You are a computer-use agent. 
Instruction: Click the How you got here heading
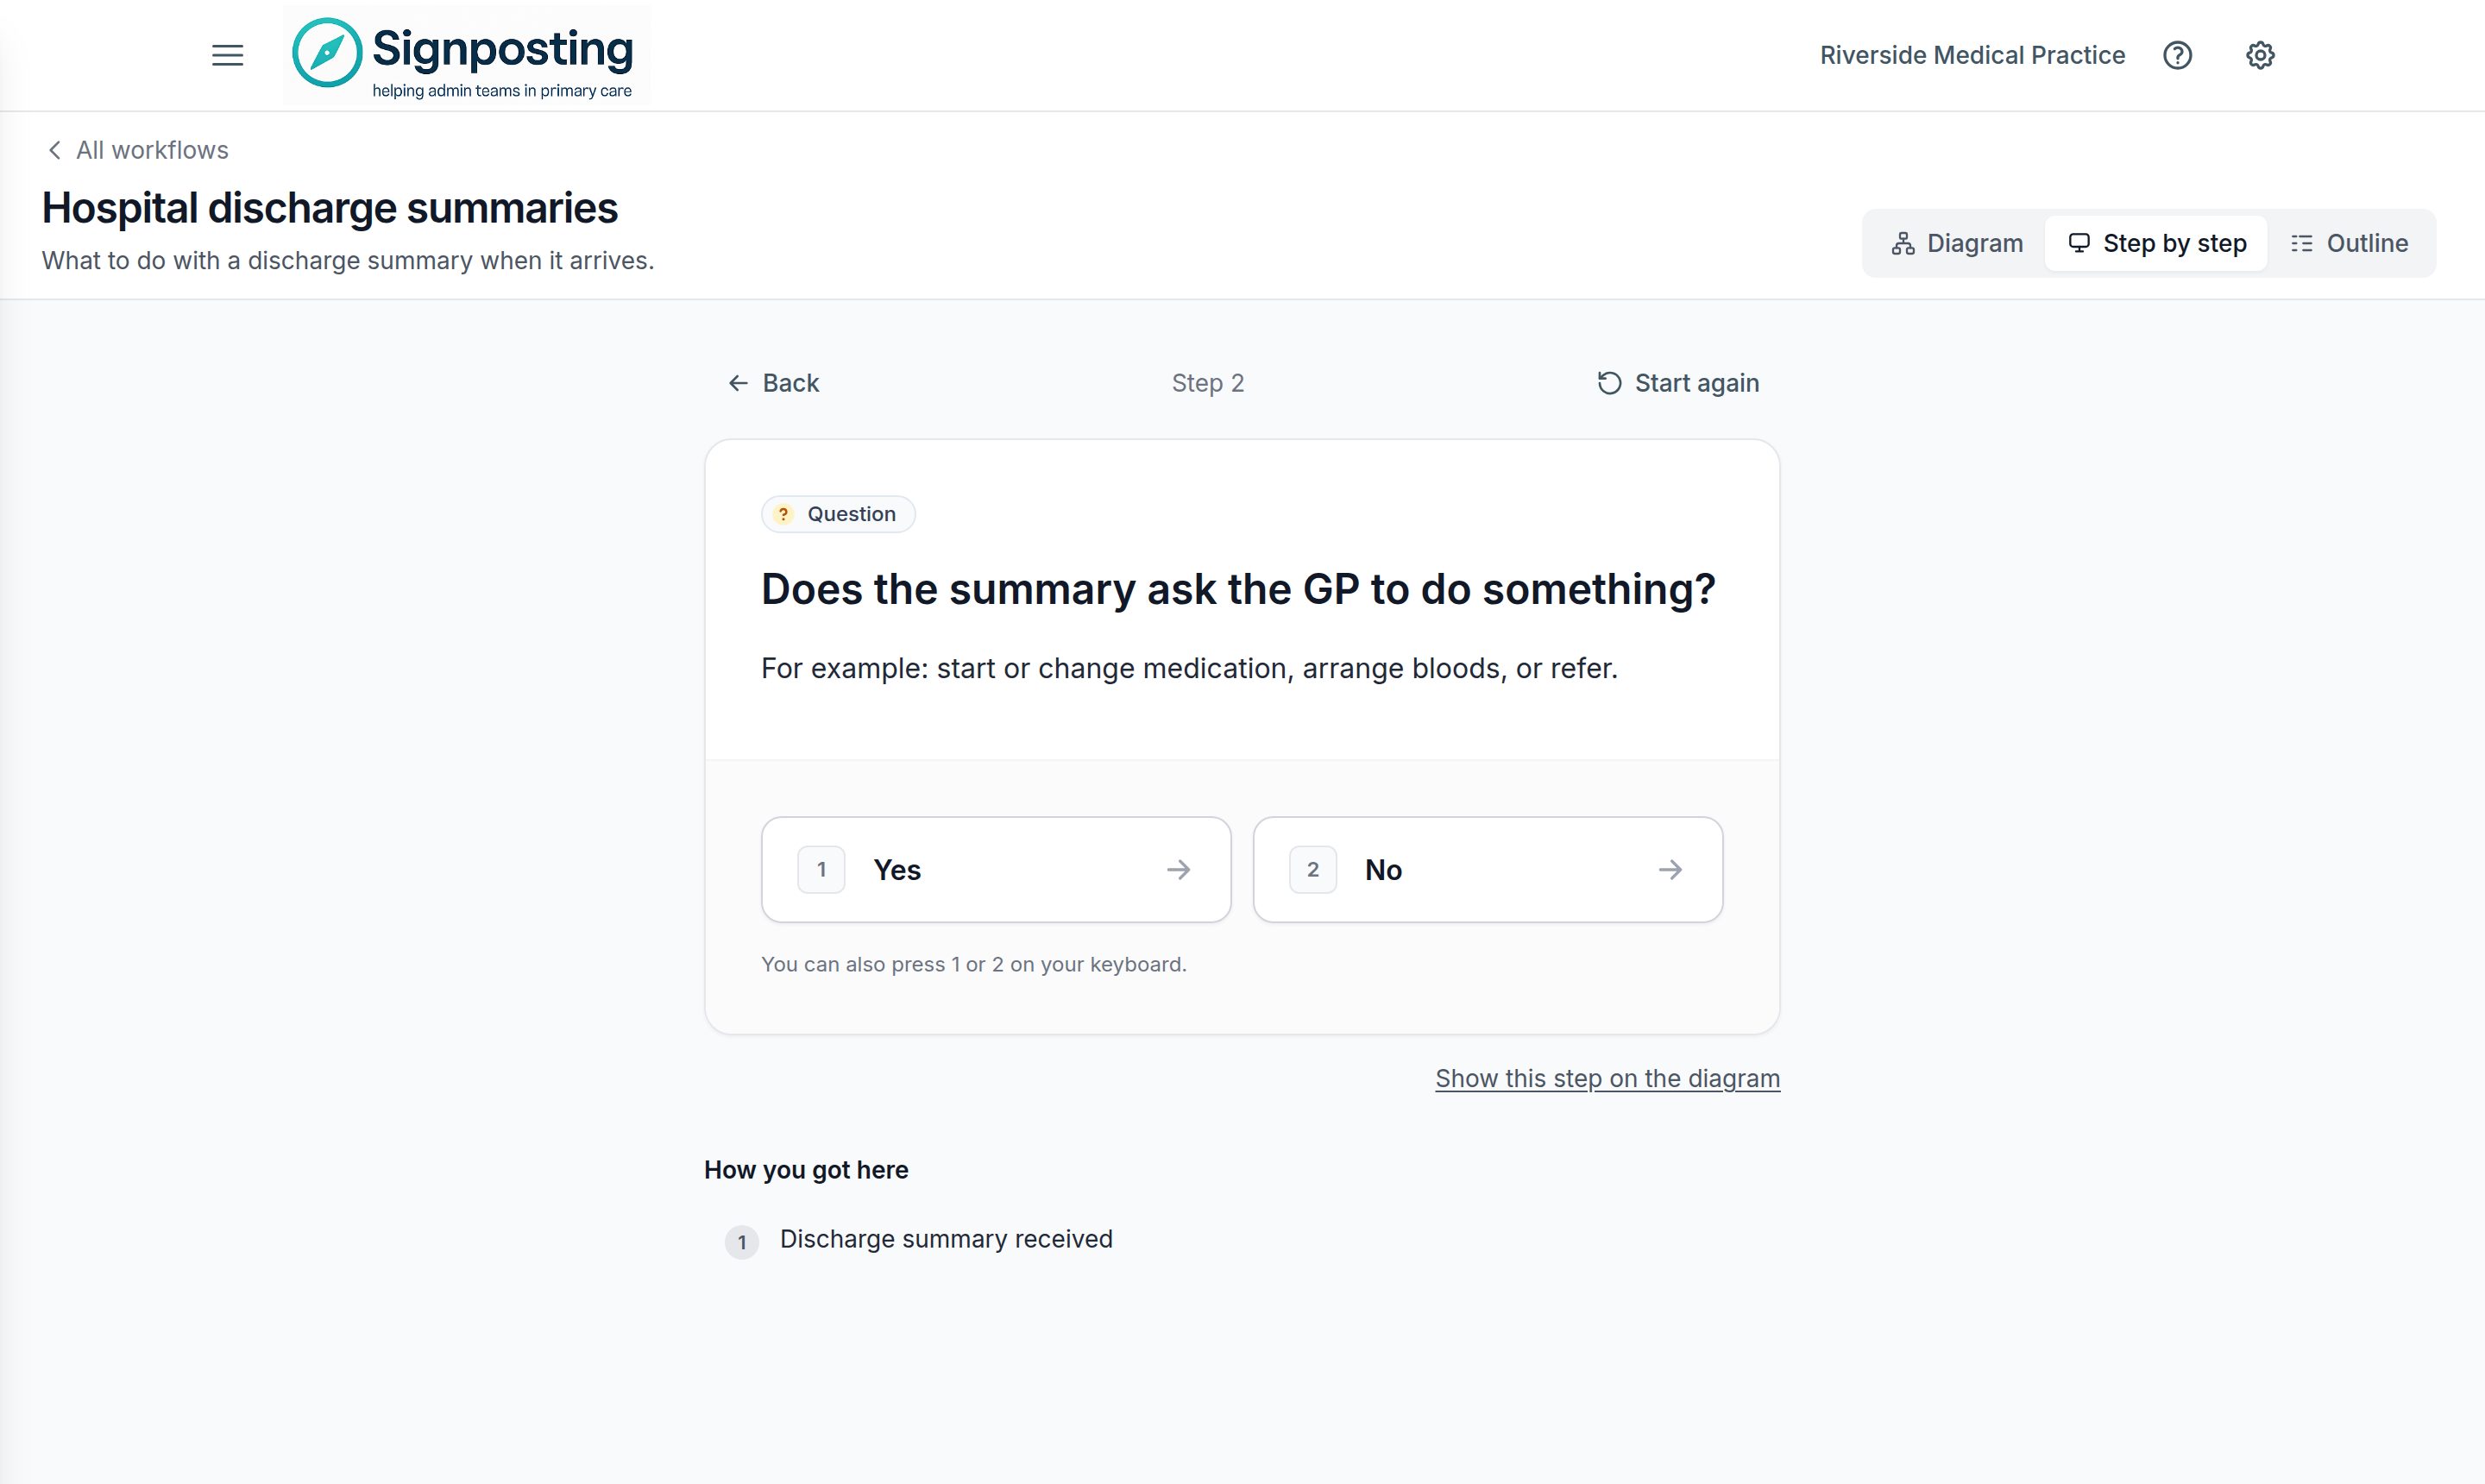(806, 1170)
